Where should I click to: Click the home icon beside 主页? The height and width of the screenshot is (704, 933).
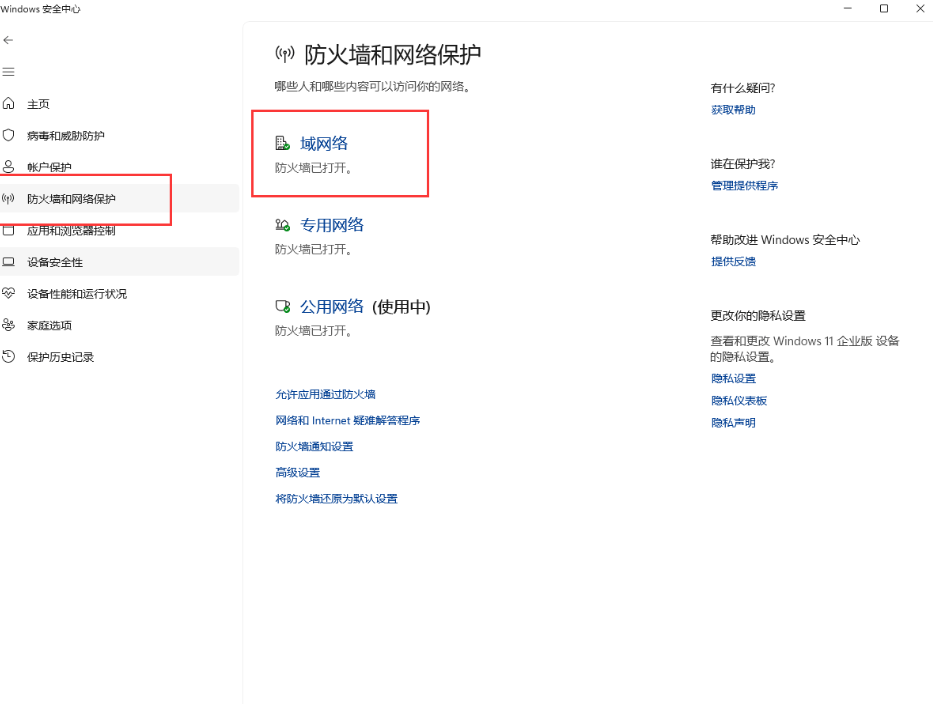[x=8, y=104]
